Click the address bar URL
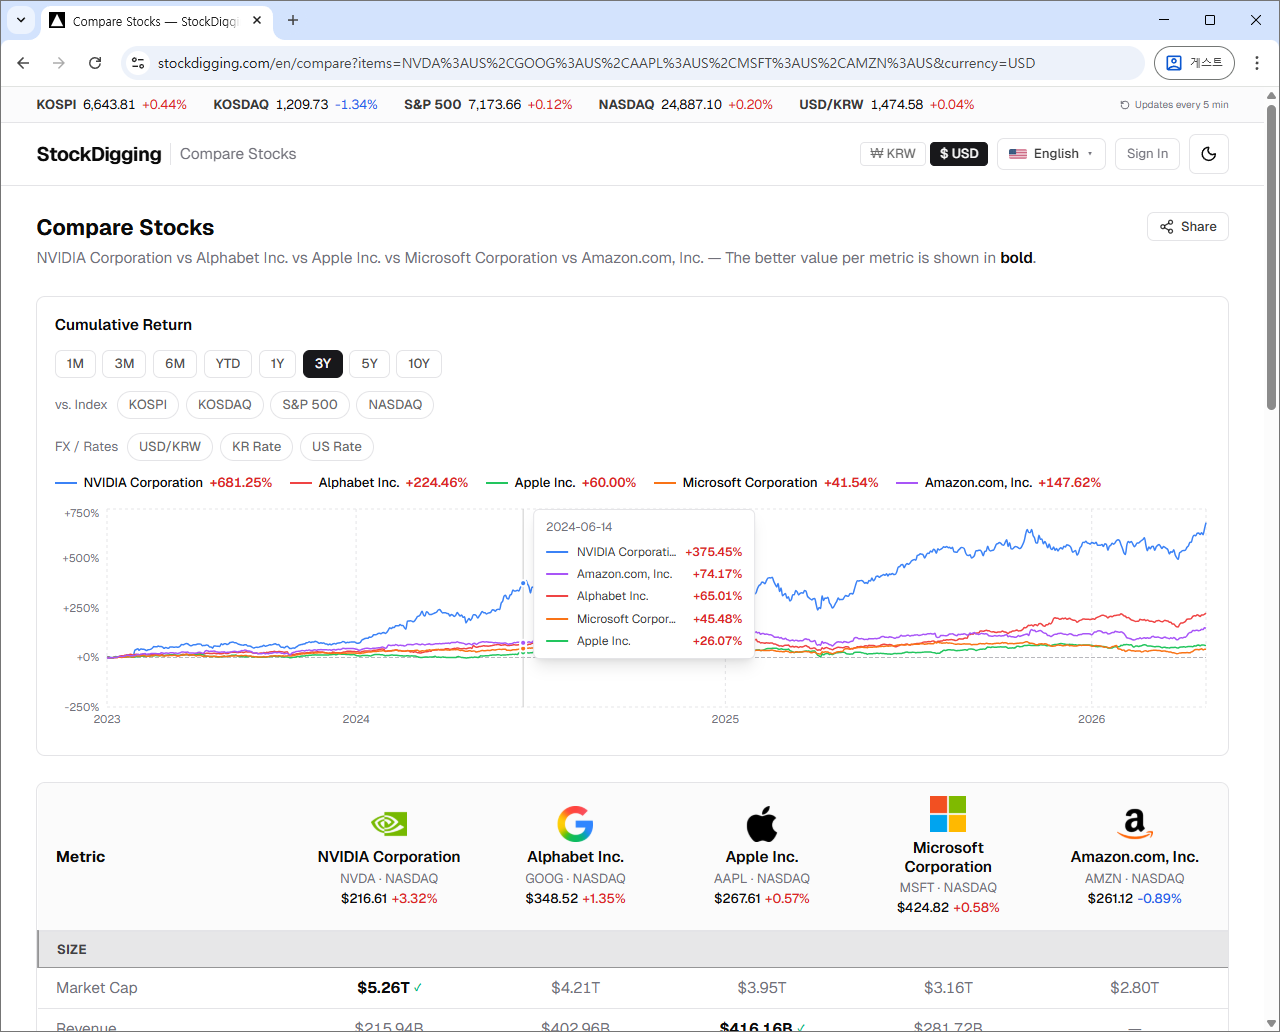This screenshot has height=1032, width=1280. (596, 63)
